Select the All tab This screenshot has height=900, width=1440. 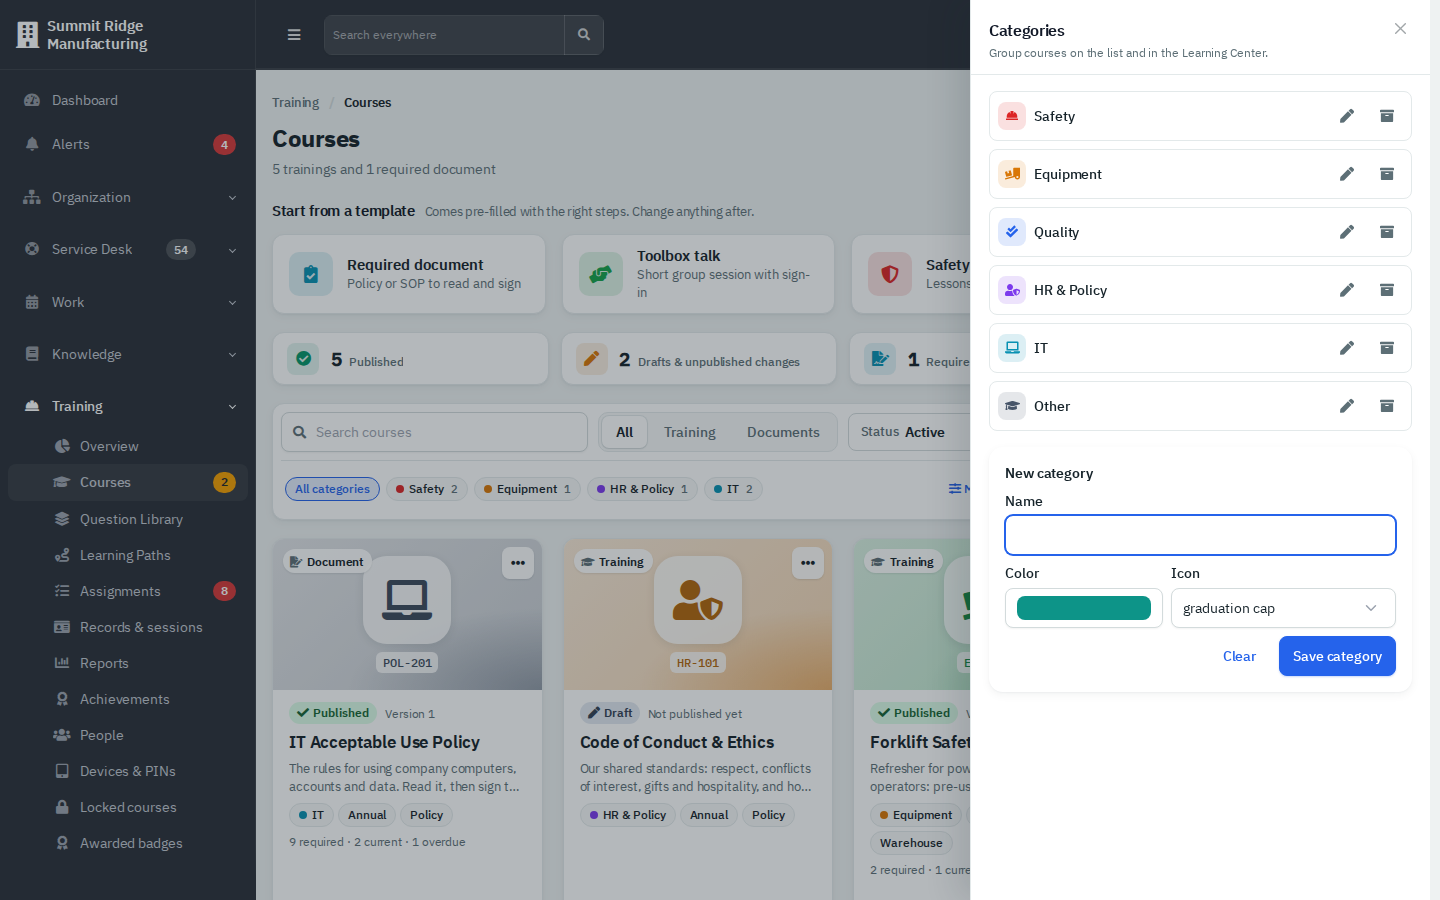click(625, 432)
